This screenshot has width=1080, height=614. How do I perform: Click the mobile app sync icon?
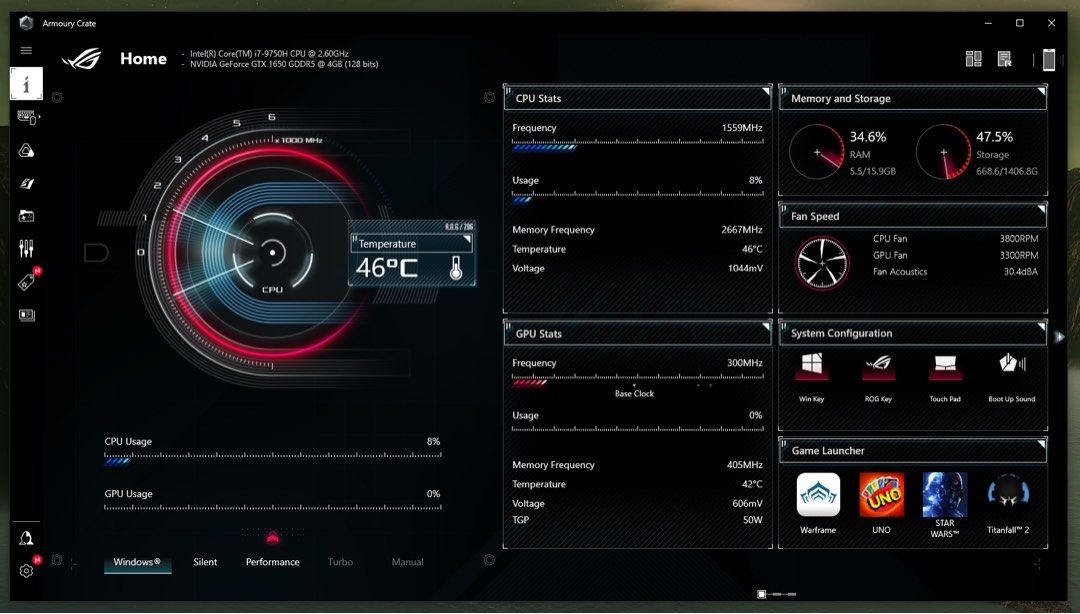[x=1048, y=59]
